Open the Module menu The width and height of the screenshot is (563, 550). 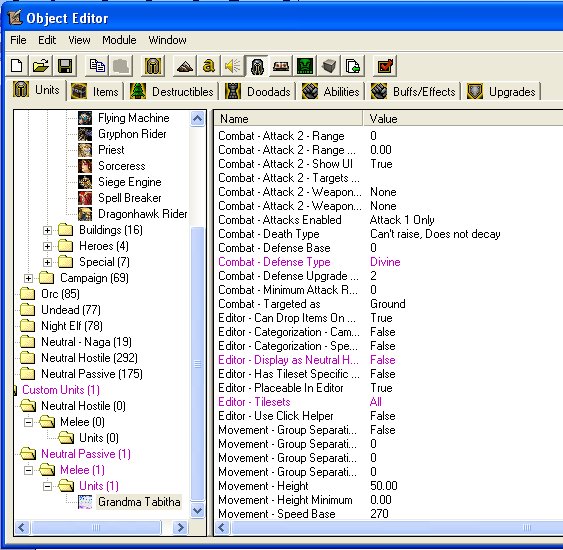[119, 40]
